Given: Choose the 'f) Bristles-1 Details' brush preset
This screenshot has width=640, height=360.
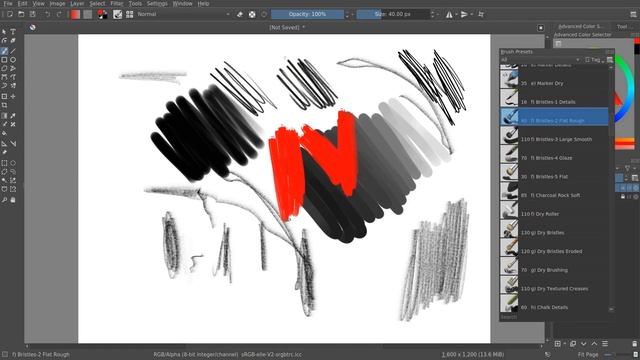Looking at the screenshot, I should pyautogui.click(x=554, y=98).
